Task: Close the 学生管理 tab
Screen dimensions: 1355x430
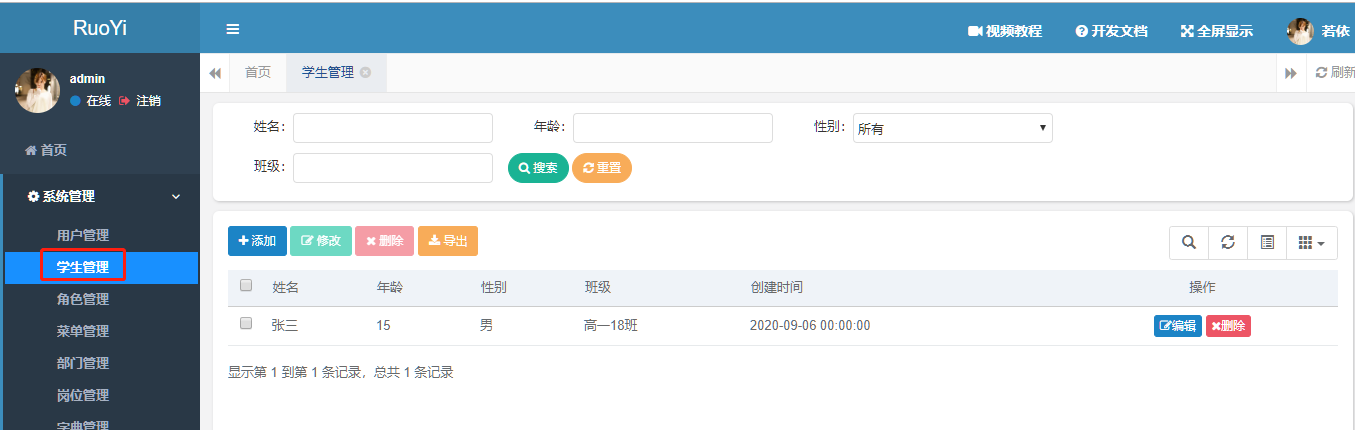Action: [366, 72]
